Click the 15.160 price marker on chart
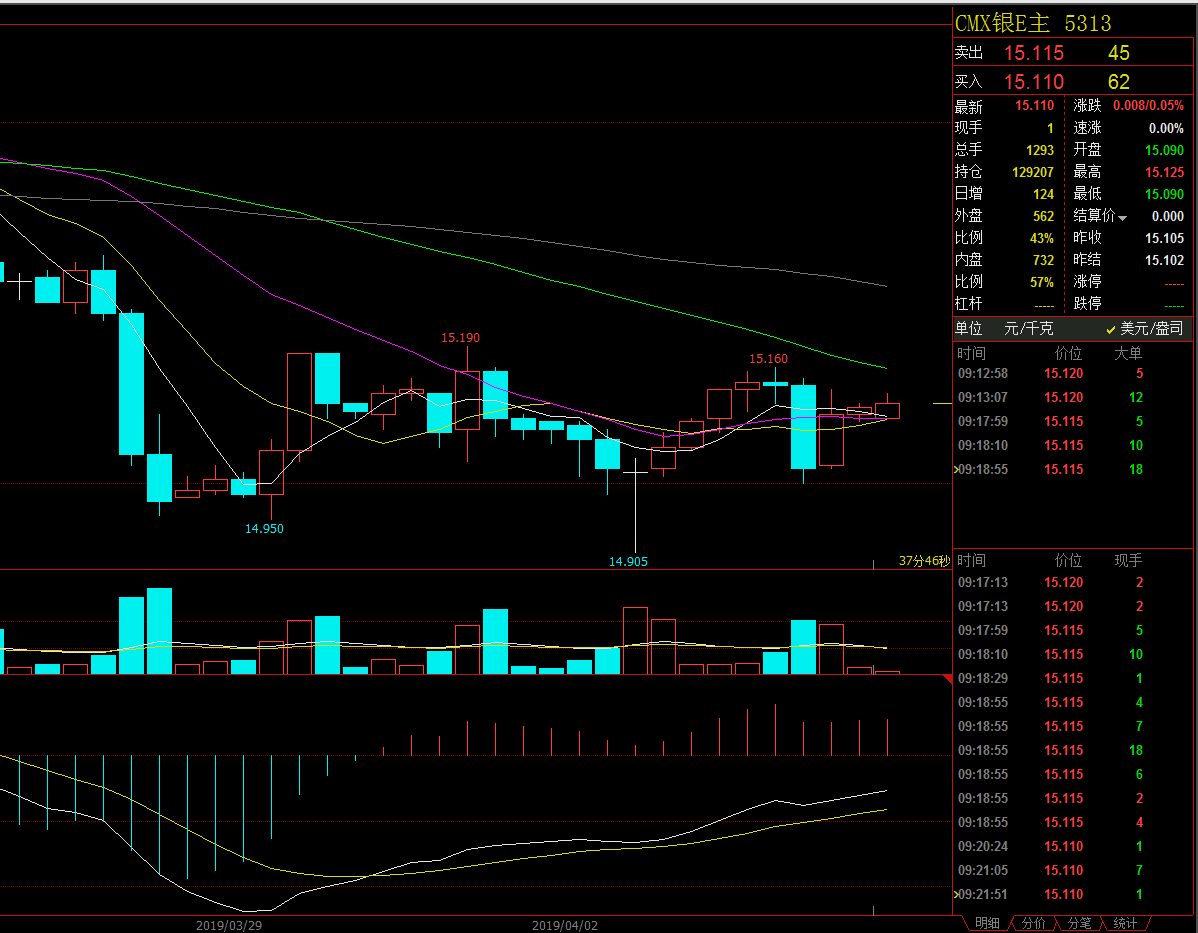This screenshot has height=933, width=1198. click(x=768, y=359)
